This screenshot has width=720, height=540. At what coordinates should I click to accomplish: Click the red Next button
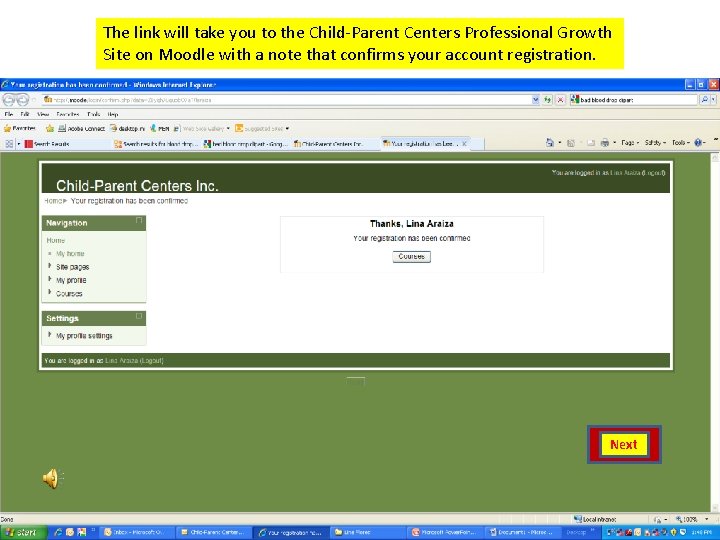pos(624,444)
